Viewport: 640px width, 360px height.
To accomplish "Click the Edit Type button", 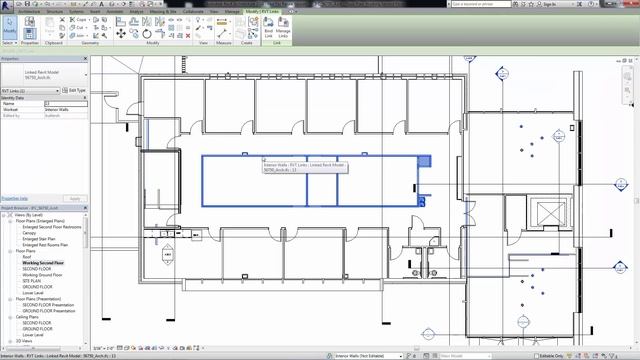I will click(74, 90).
